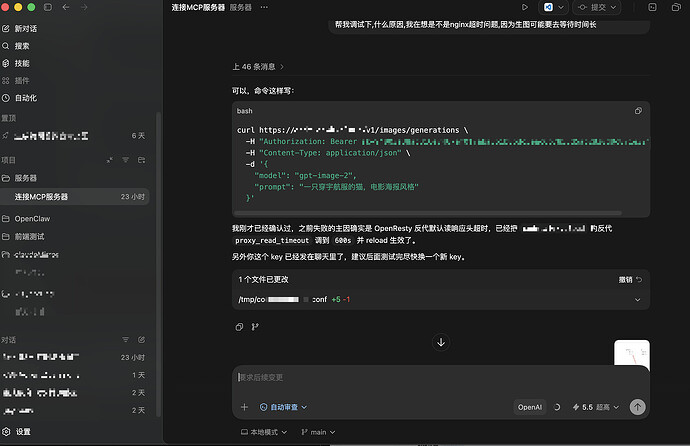Click the plus attach icon

244,407
